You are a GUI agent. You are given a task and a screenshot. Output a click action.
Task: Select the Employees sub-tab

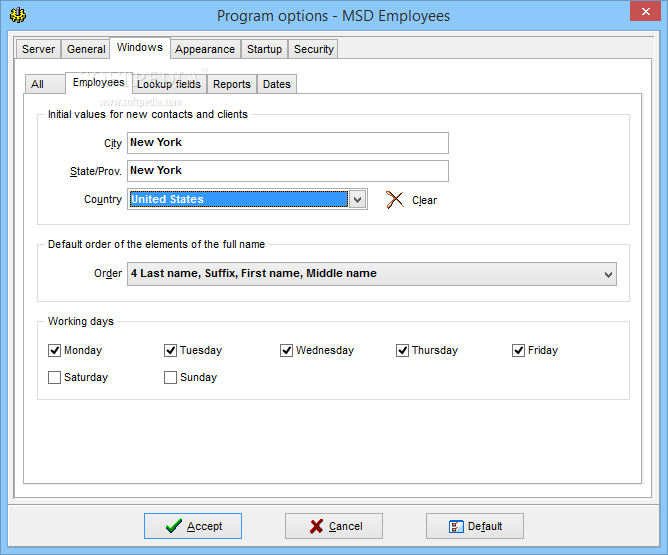pyautogui.click(x=98, y=82)
